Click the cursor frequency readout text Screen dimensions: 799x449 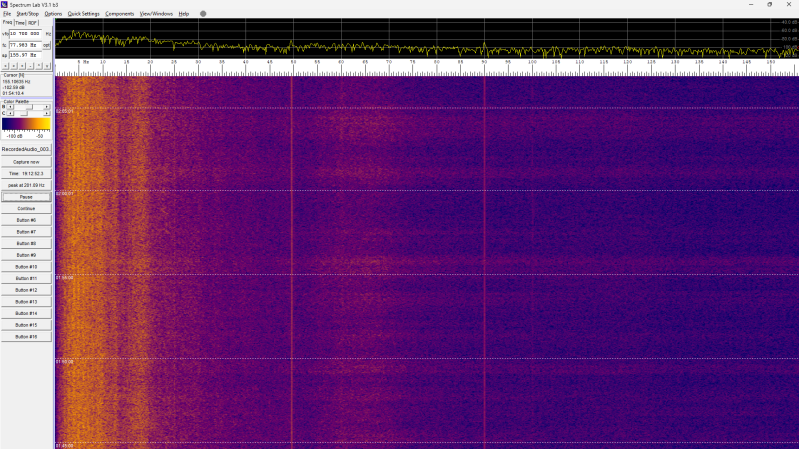point(16,82)
